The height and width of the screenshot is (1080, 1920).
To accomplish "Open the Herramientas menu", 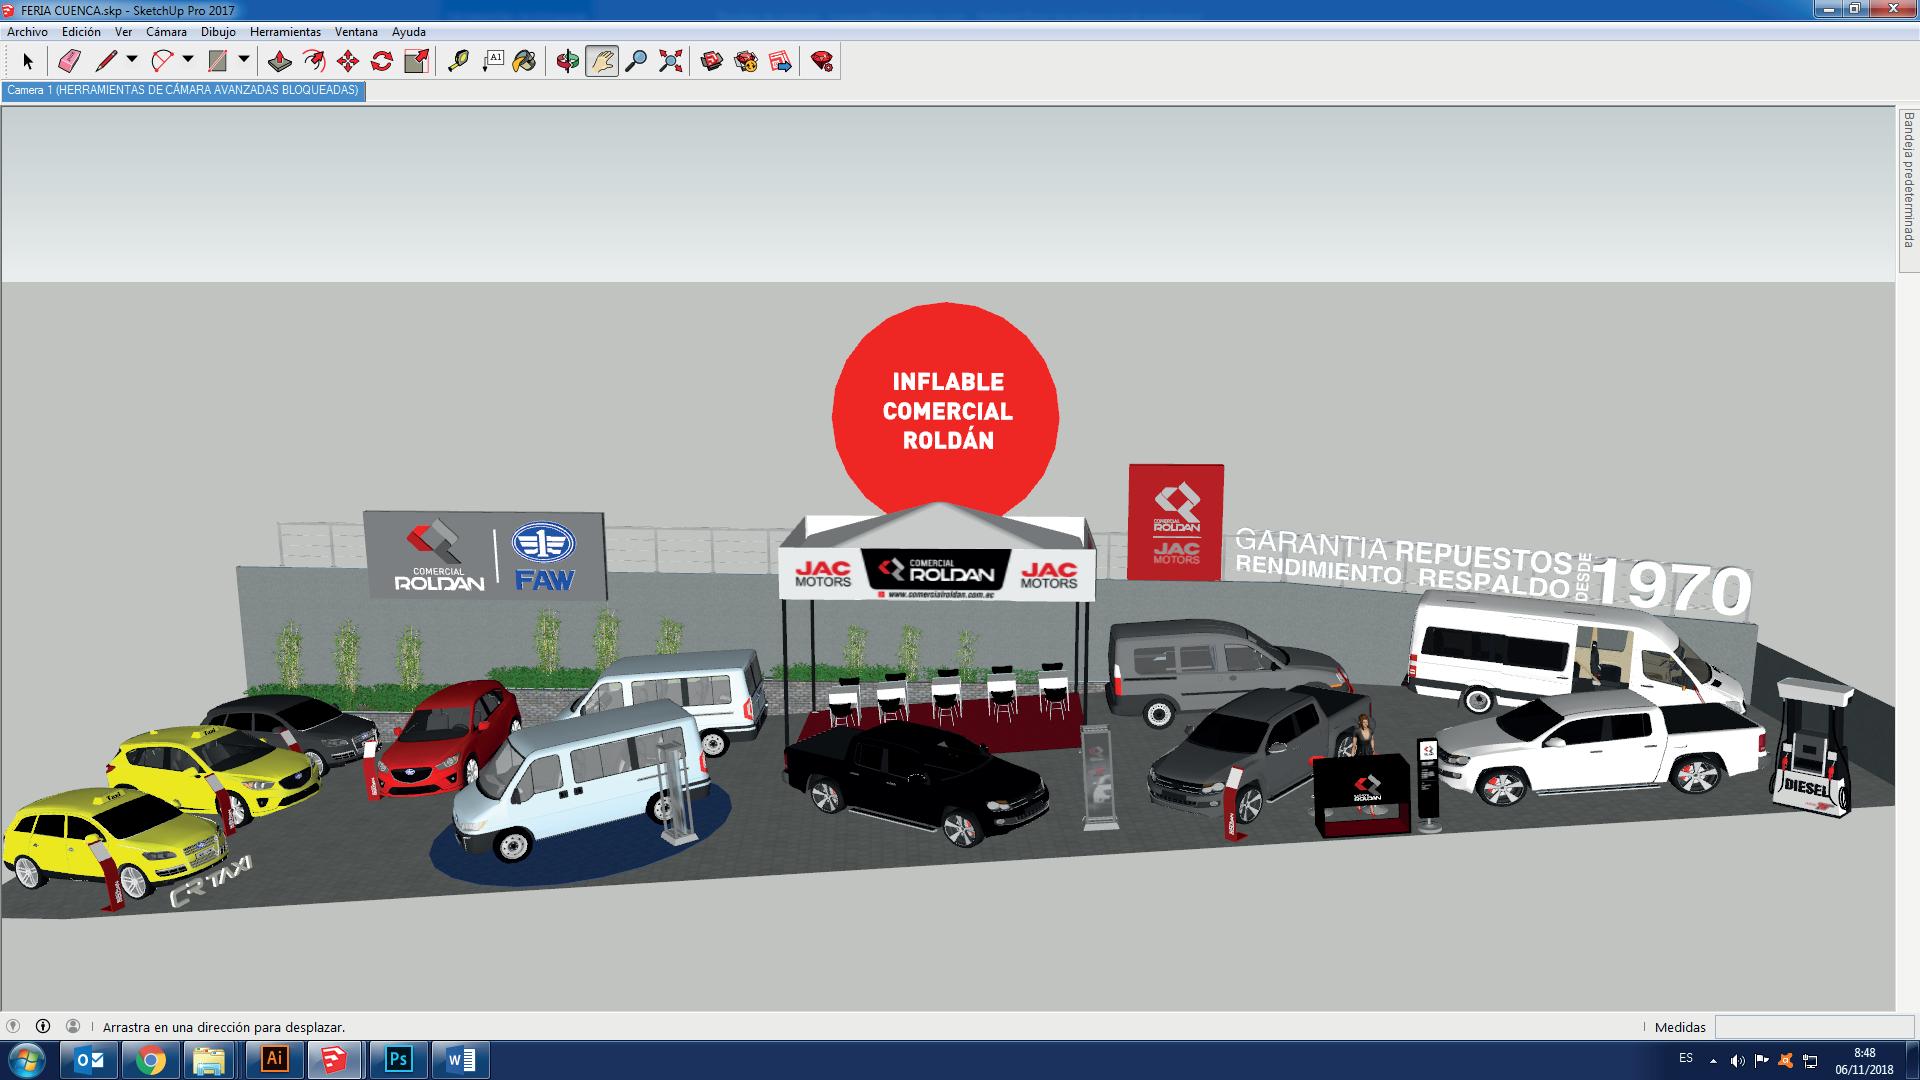I will 285,32.
